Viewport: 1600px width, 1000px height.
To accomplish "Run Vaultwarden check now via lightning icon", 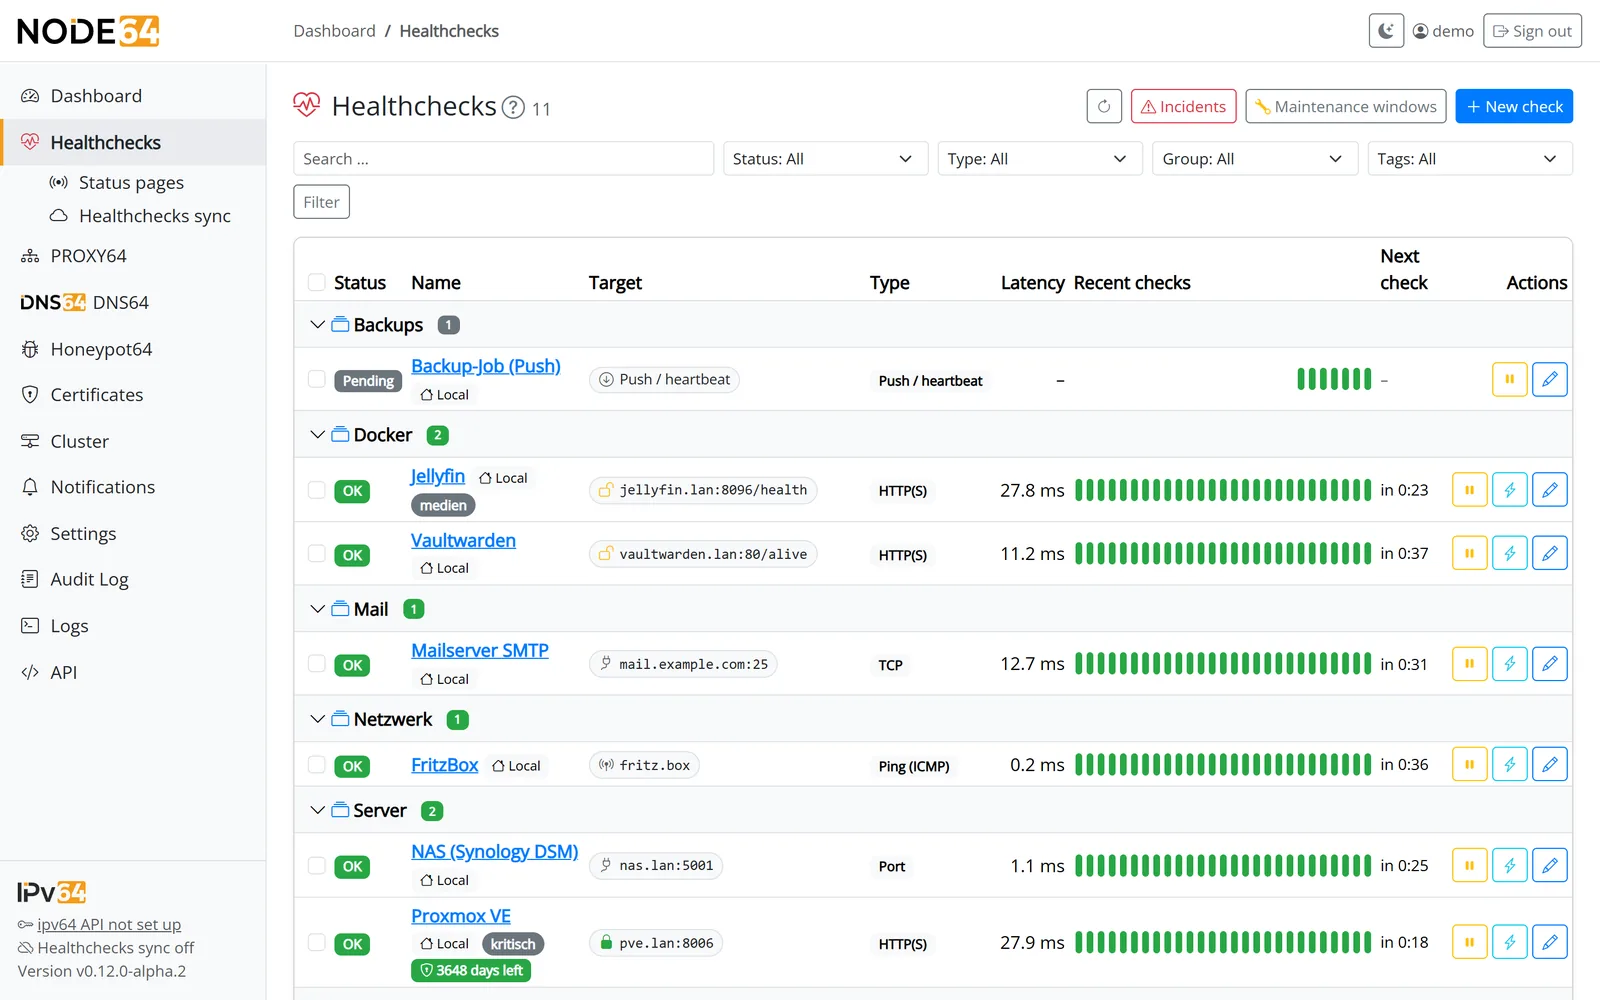I will [x=1509, y=553].
